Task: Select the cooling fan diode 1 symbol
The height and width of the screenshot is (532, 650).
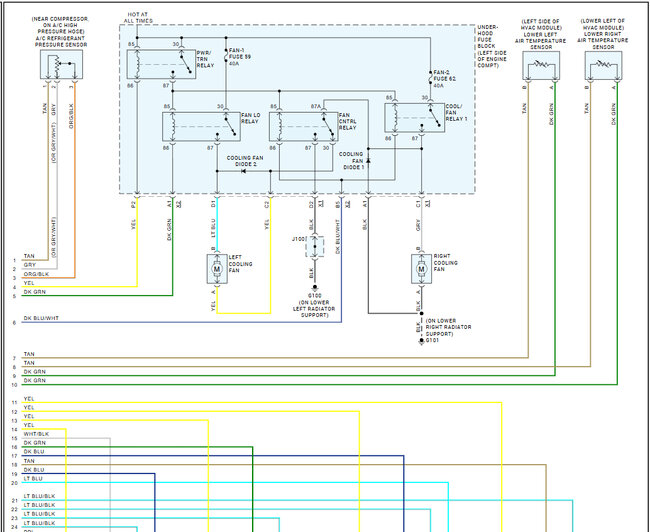Action: pyautogui.click(x=368, y=160)
